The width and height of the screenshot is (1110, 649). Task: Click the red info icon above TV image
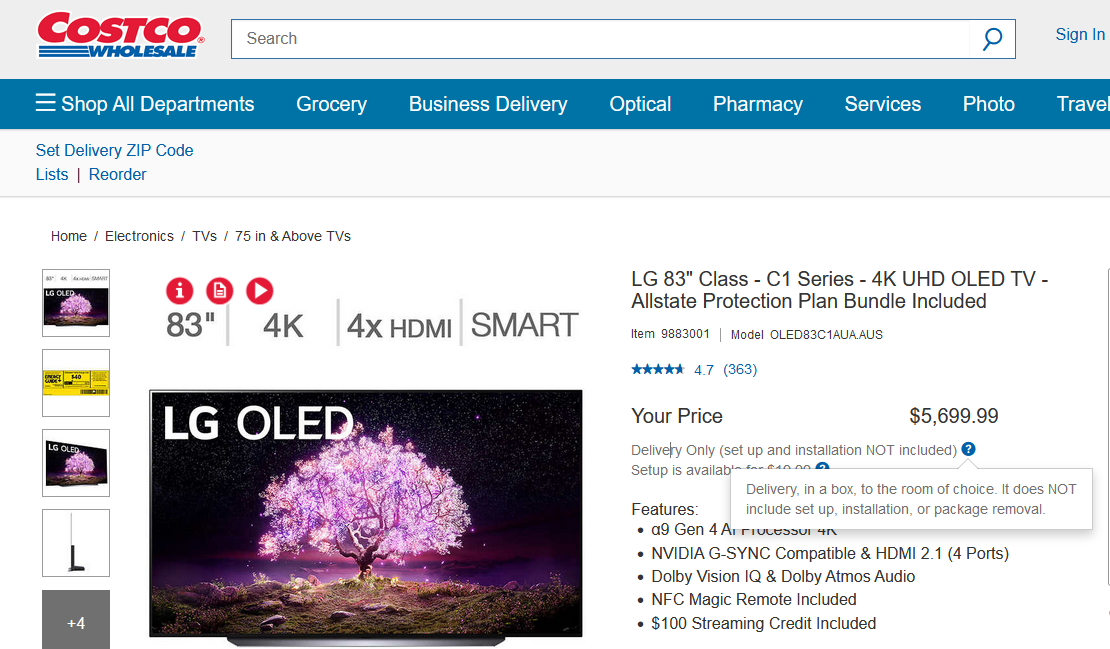coord(180,290)
